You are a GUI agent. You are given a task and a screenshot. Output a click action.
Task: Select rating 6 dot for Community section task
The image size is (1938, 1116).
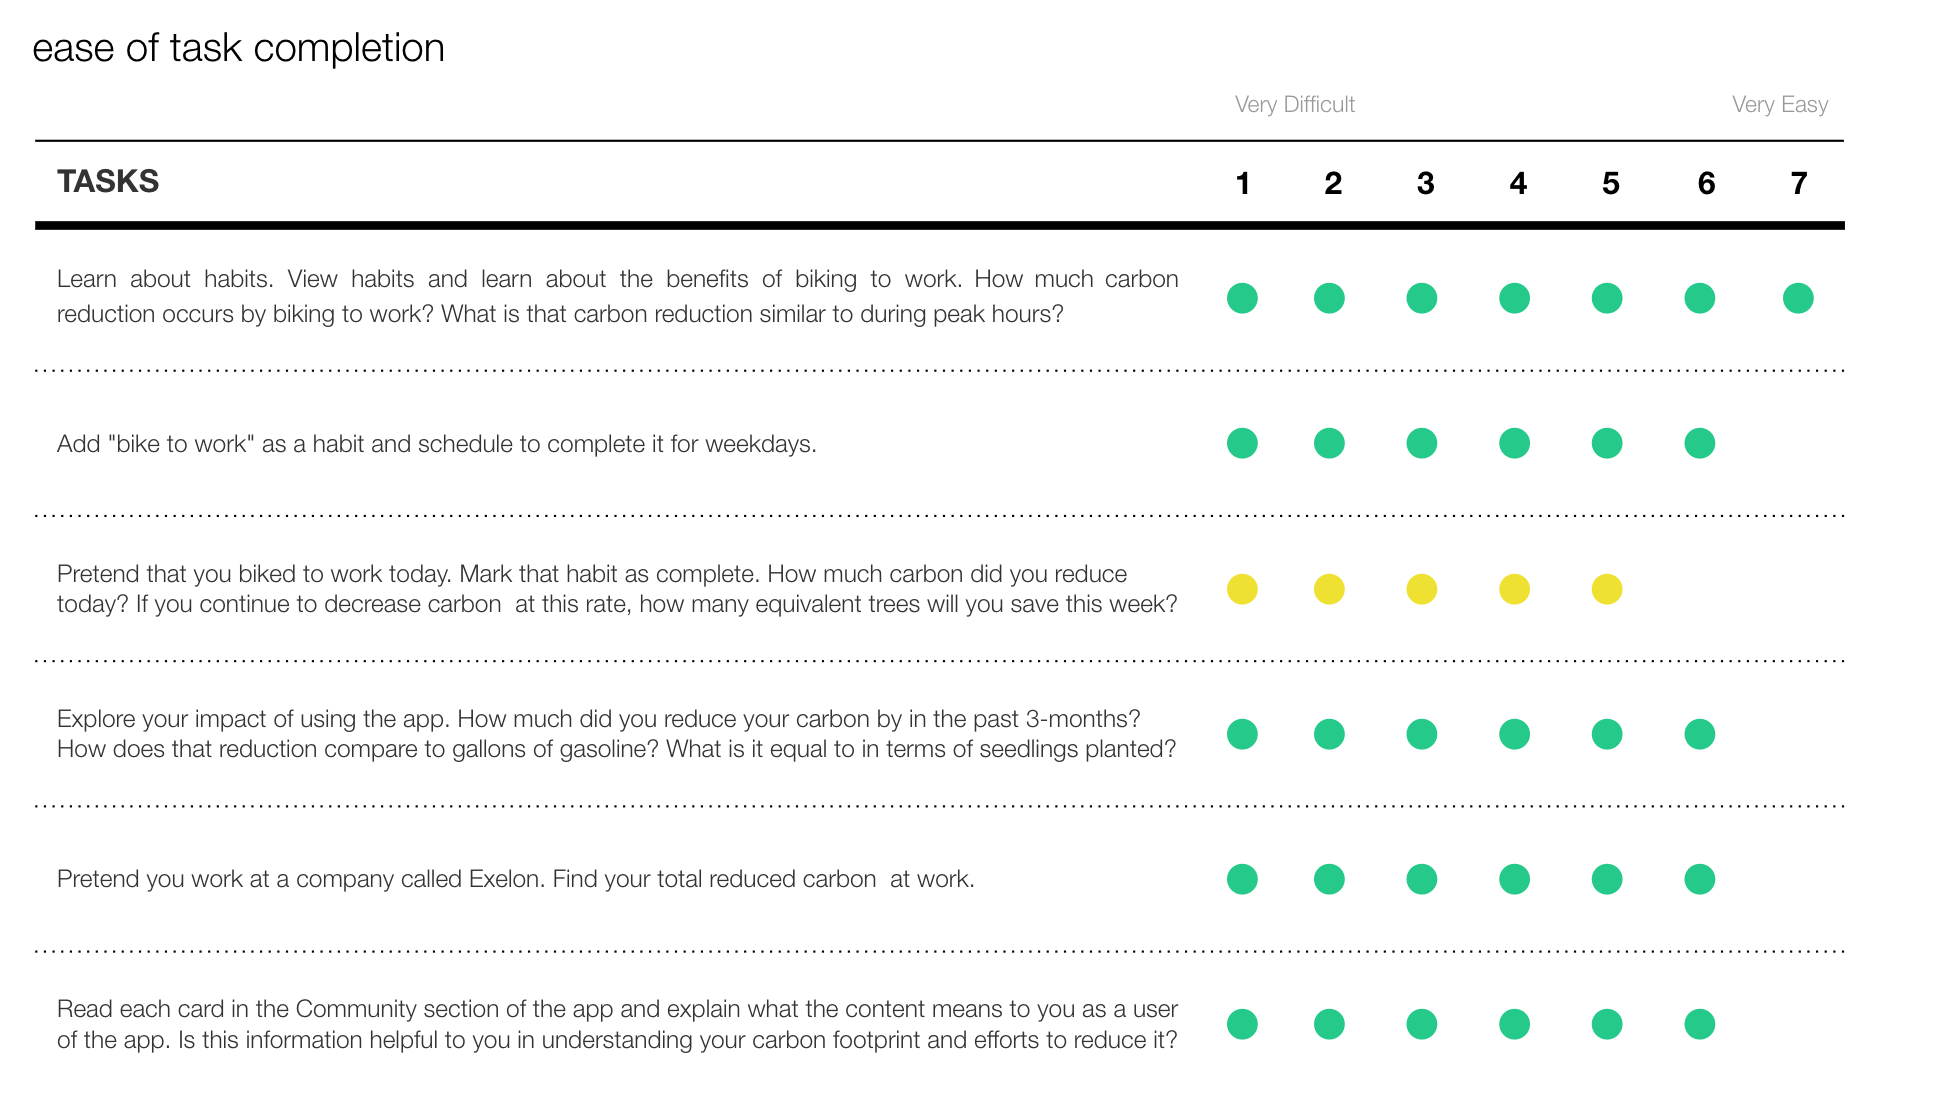[x=1699, y=1024]
